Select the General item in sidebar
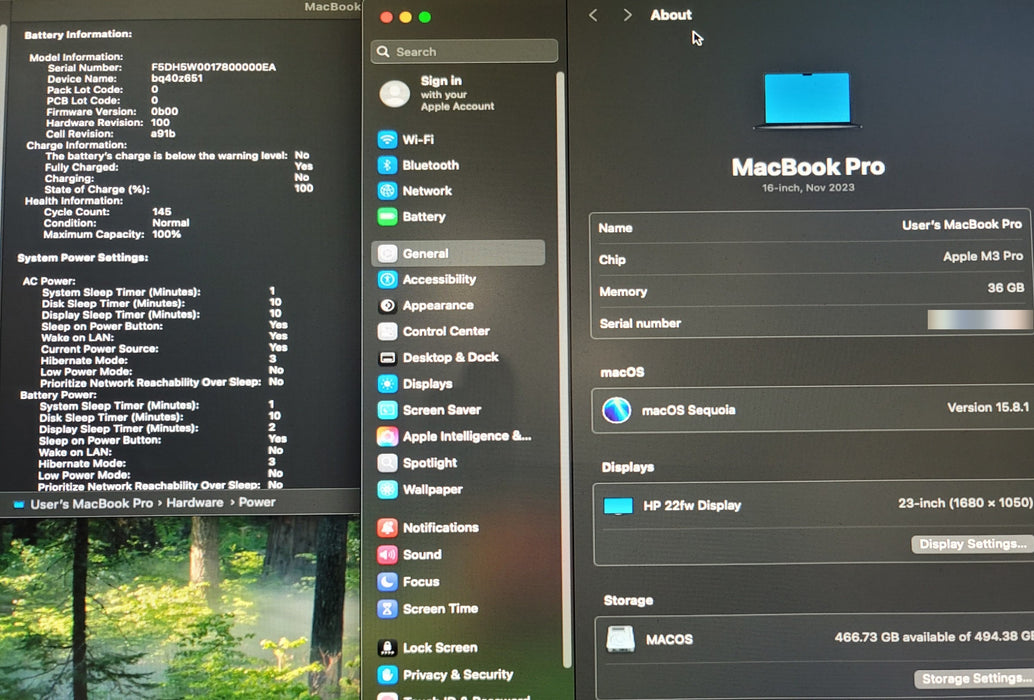The width and height of the screenshot is (1034, 700). [458, 253]
